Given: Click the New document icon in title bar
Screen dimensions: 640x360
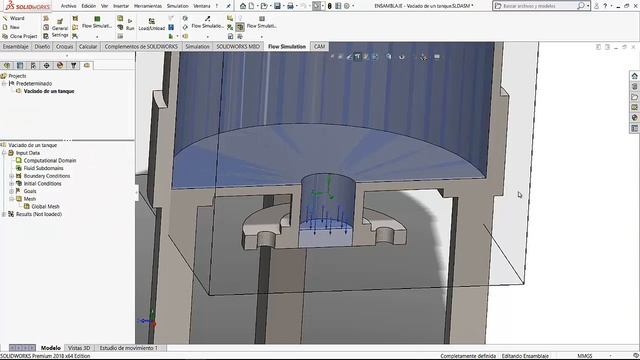Looking at the screenshot, I should (252, 6).
